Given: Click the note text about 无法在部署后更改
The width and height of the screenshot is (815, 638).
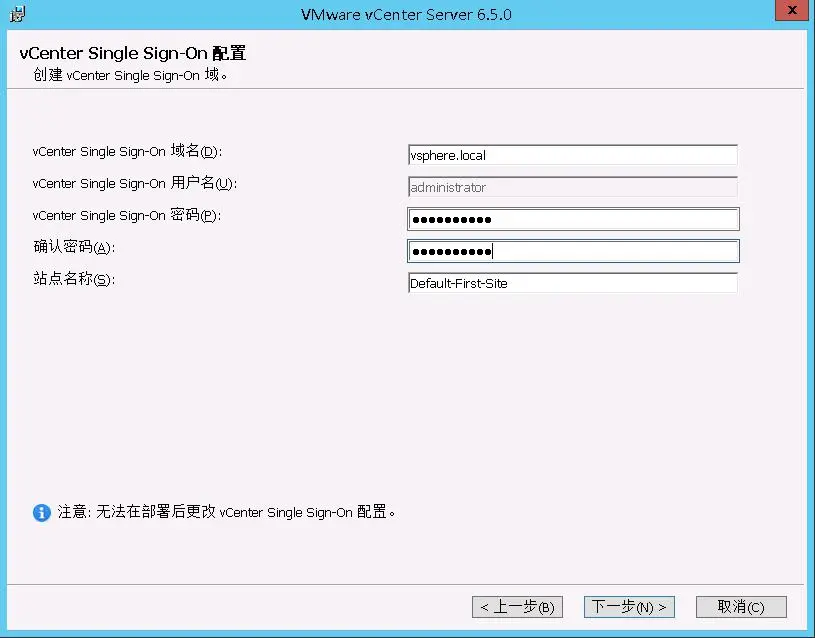Looking at the screenshot, I should (226, 512).
